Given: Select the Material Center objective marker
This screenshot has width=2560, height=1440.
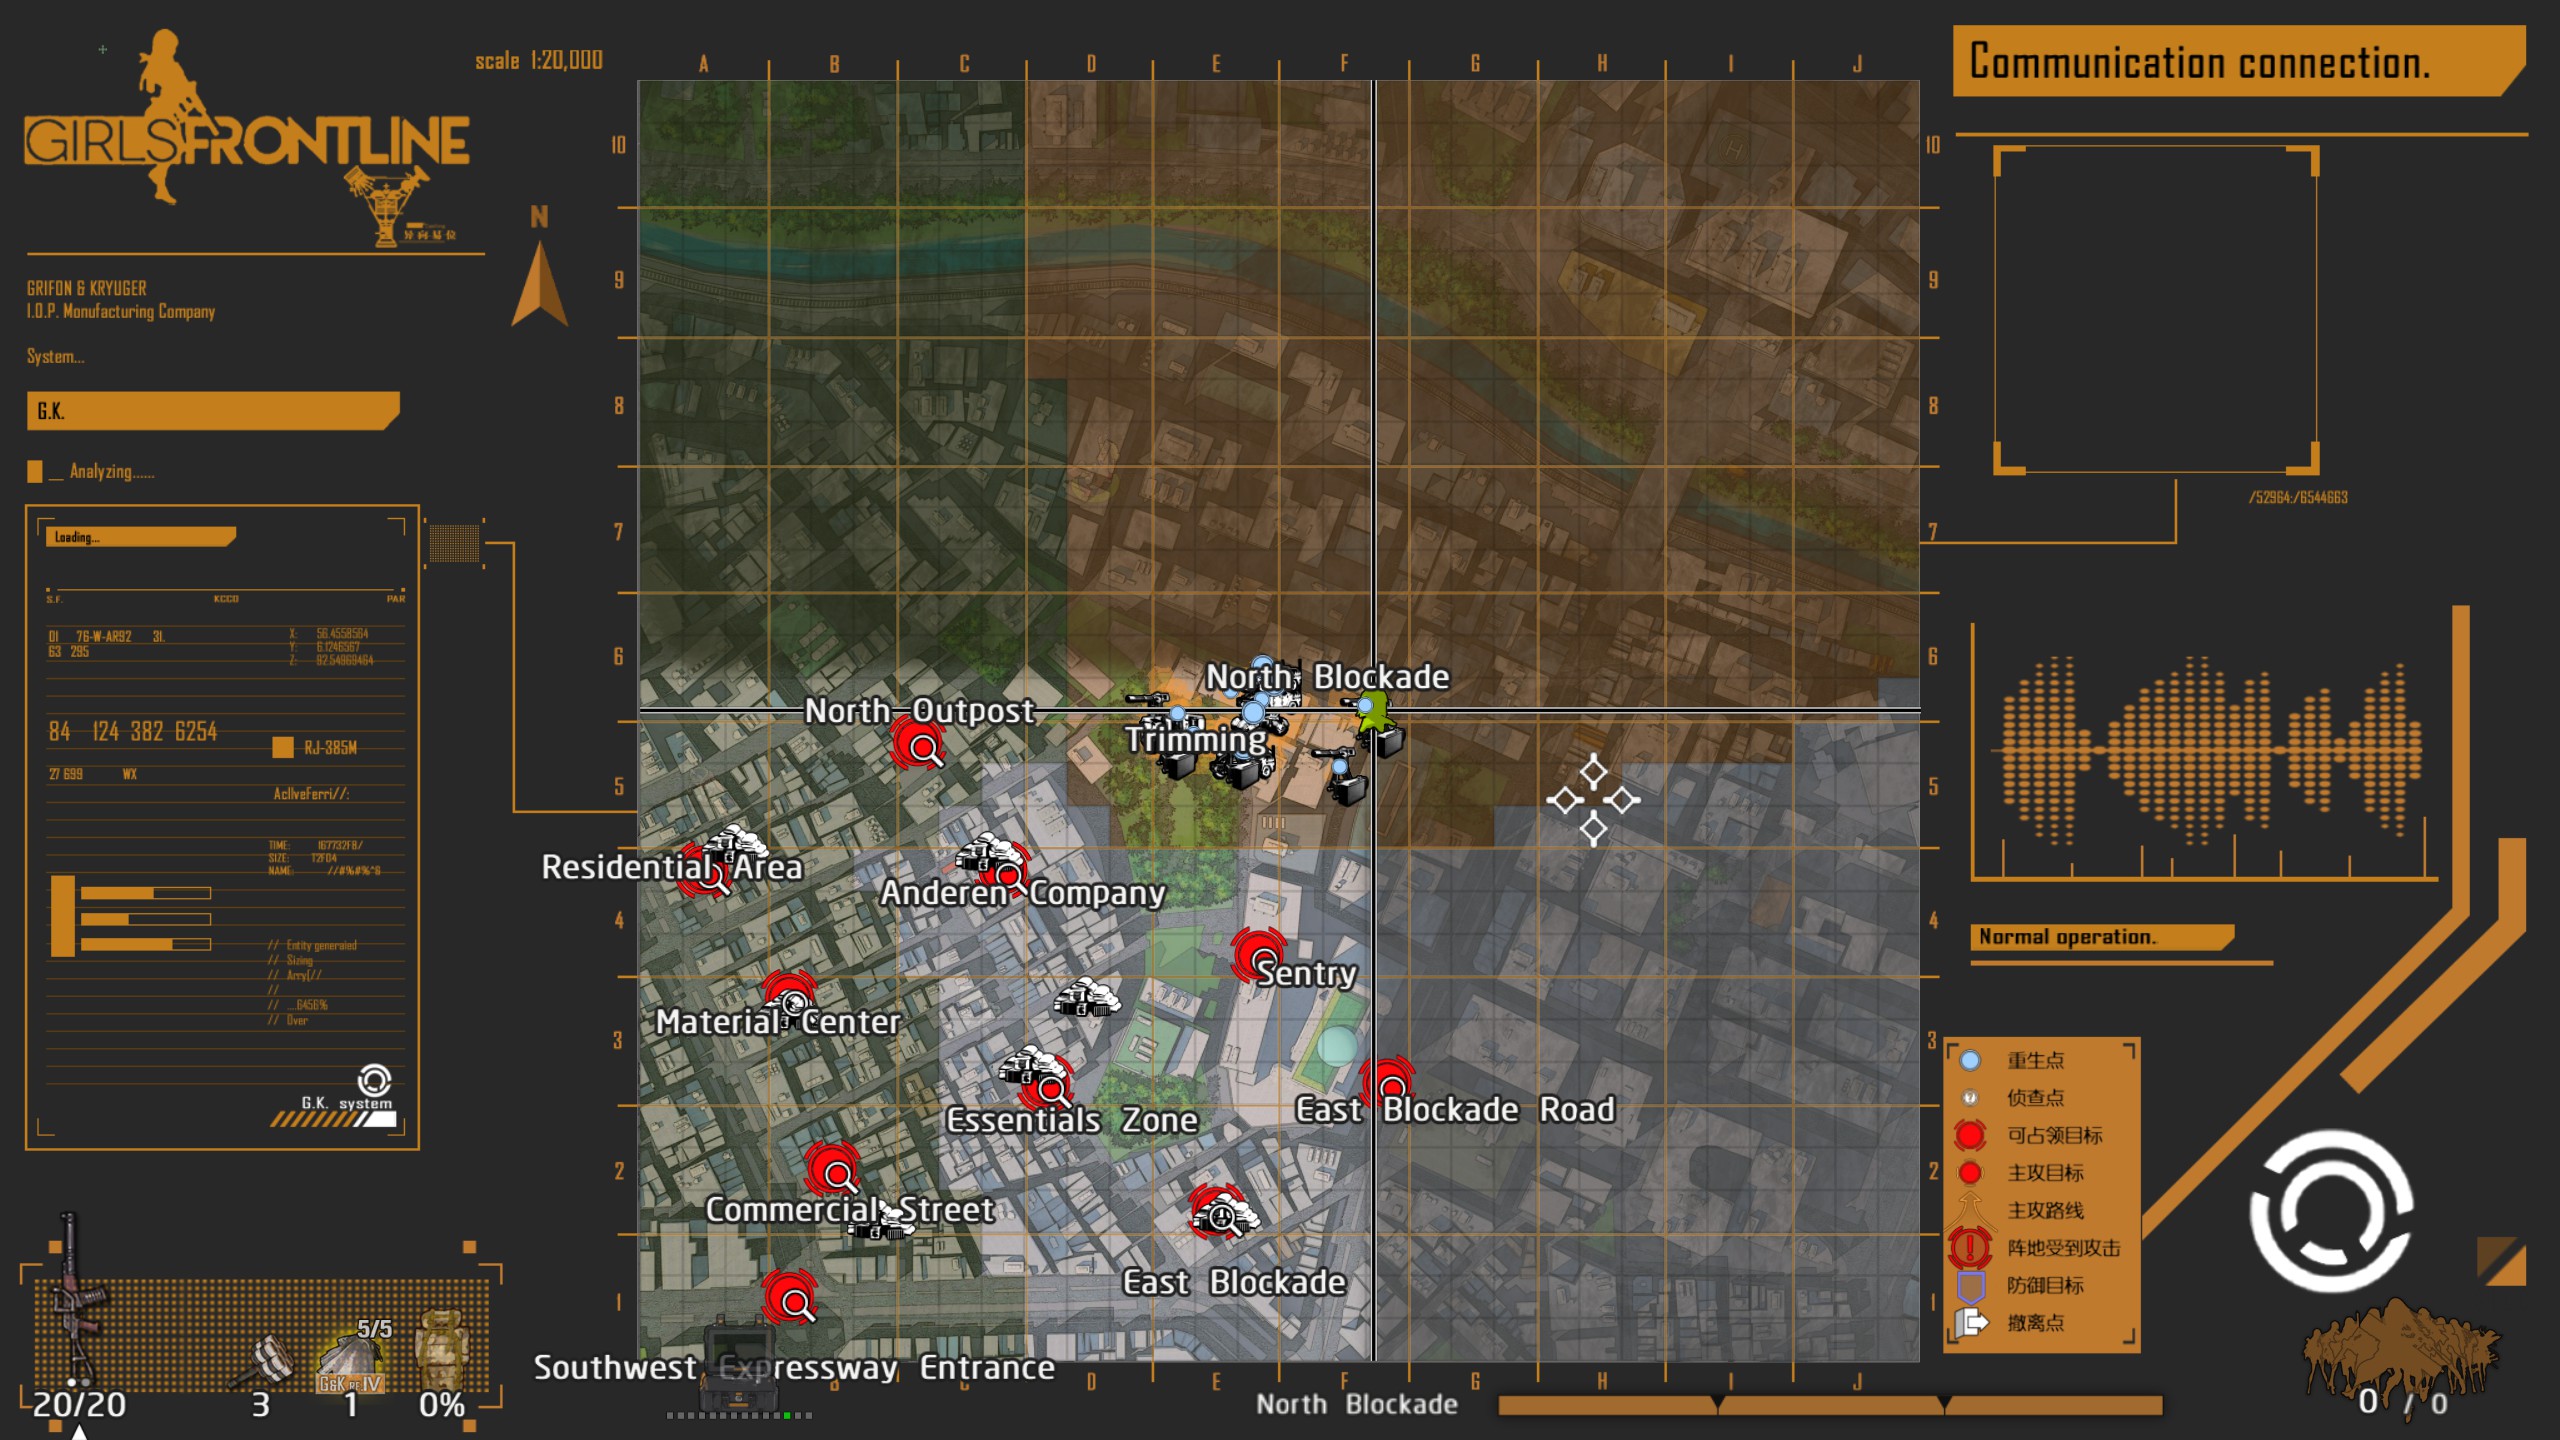Looking at the screenshot, I should [x=789, y=998].
